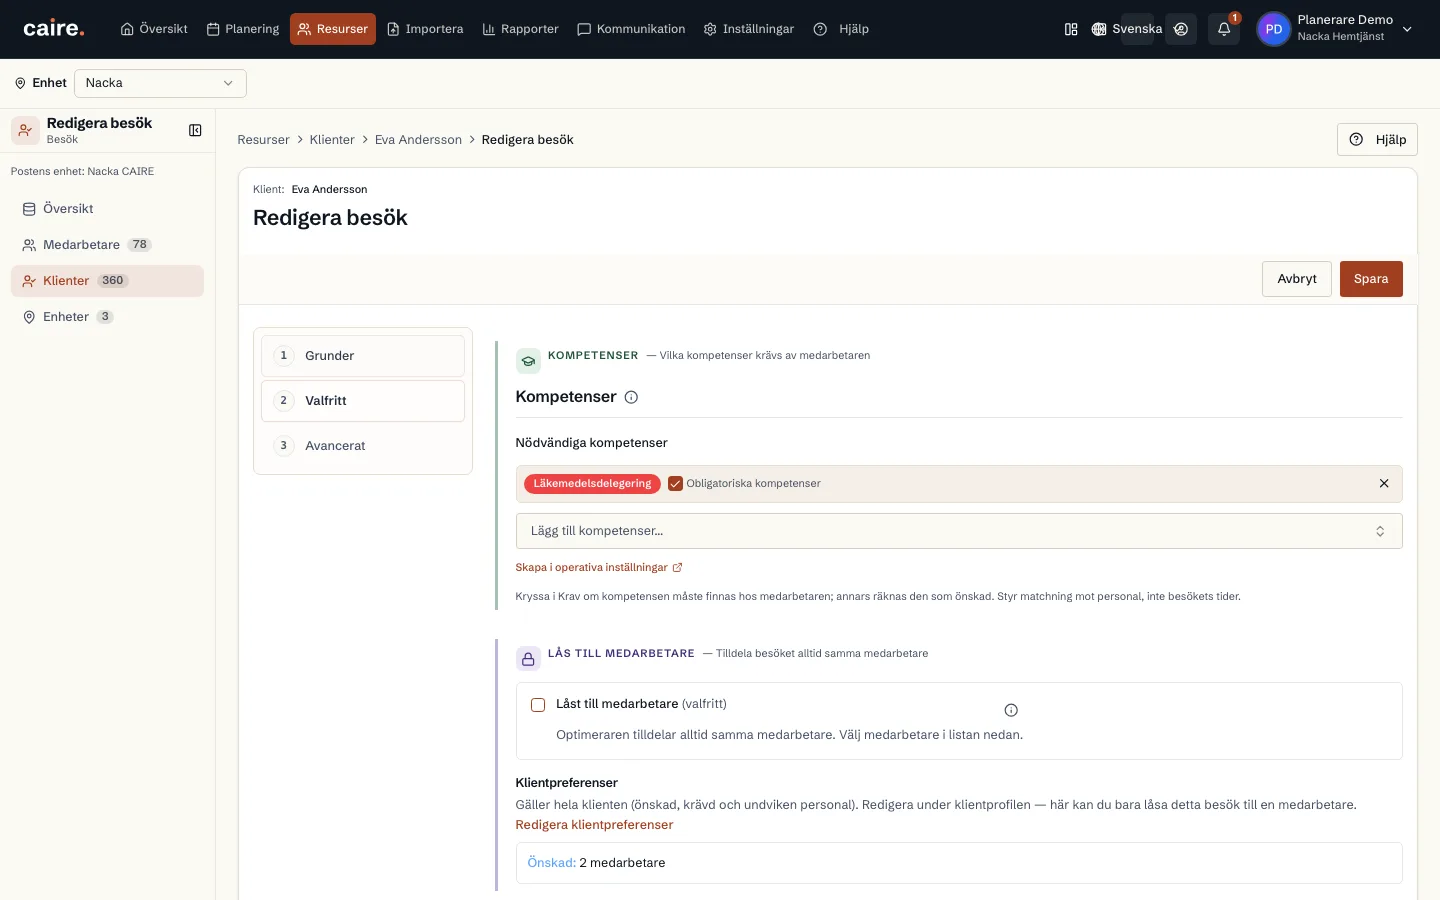Screen dimensions: 1440x900
Task: Open Enheter in the sidebar
Action: click(107, 317)
